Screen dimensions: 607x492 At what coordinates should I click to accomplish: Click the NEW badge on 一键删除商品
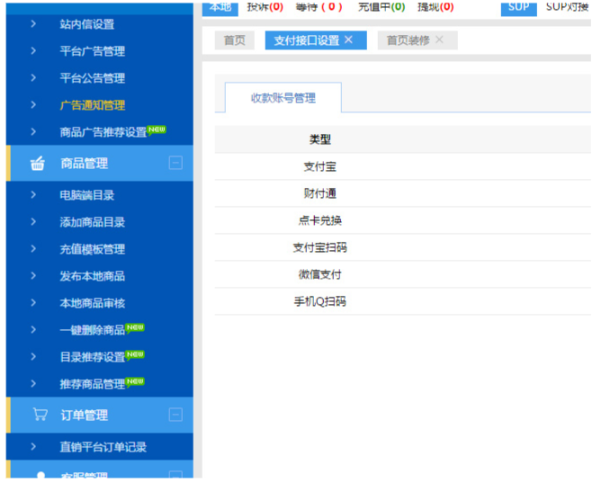(136, 326)
